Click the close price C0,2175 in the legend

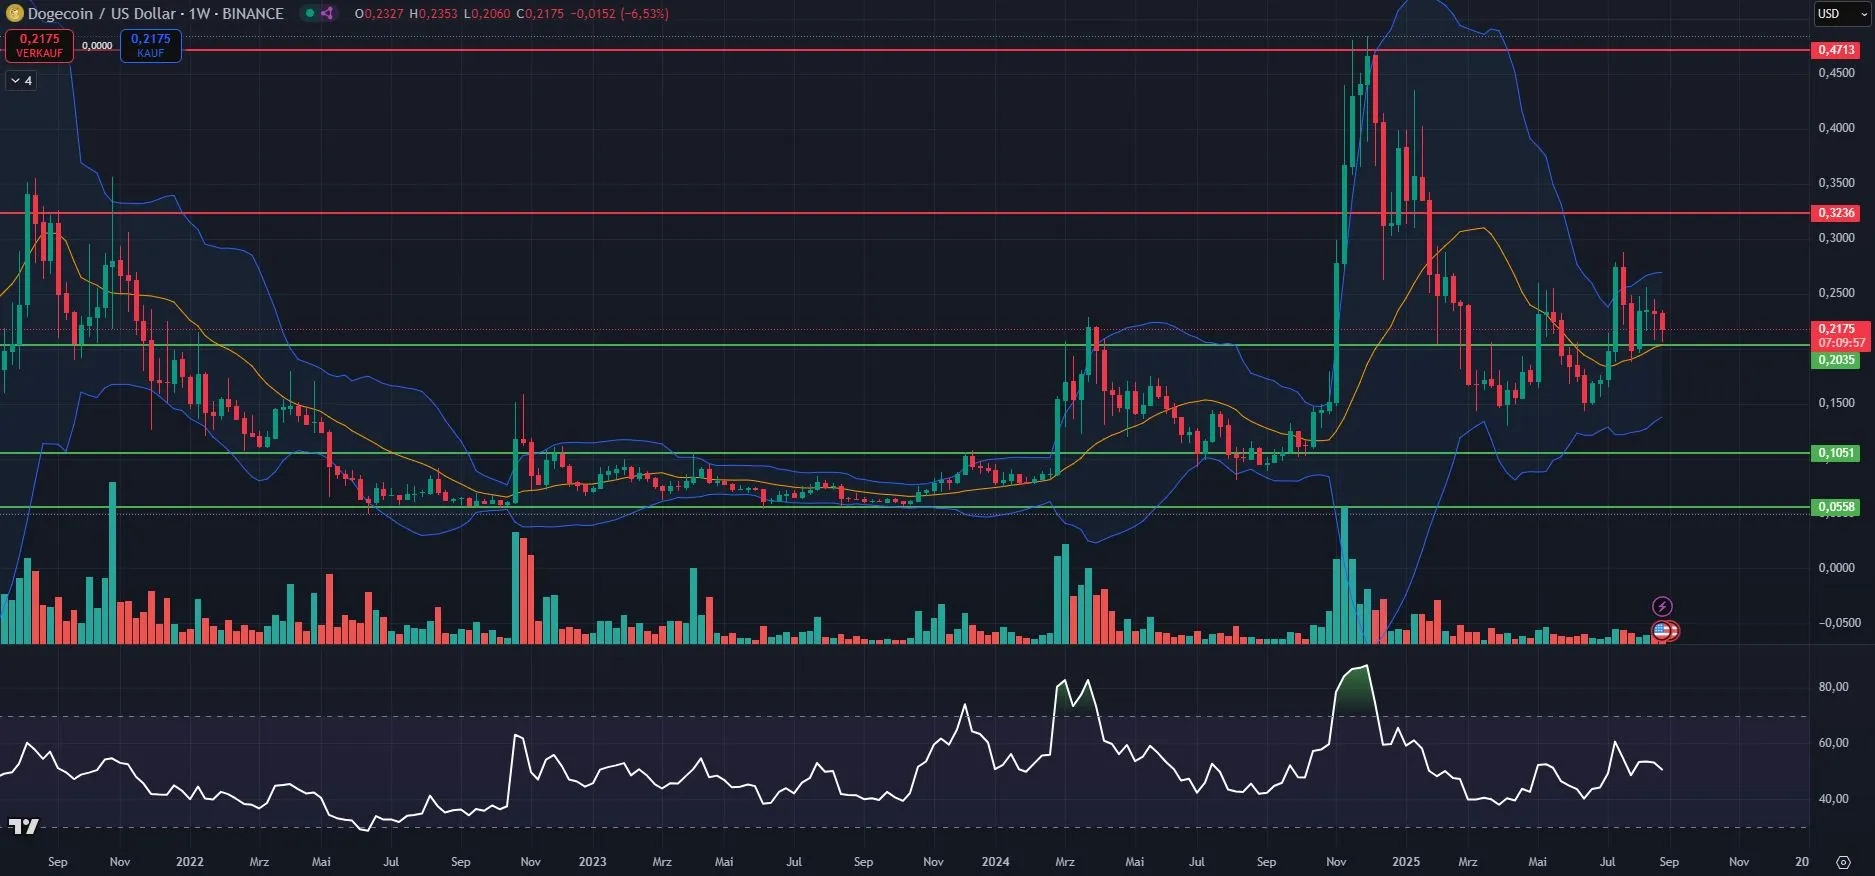coord(540,14)
